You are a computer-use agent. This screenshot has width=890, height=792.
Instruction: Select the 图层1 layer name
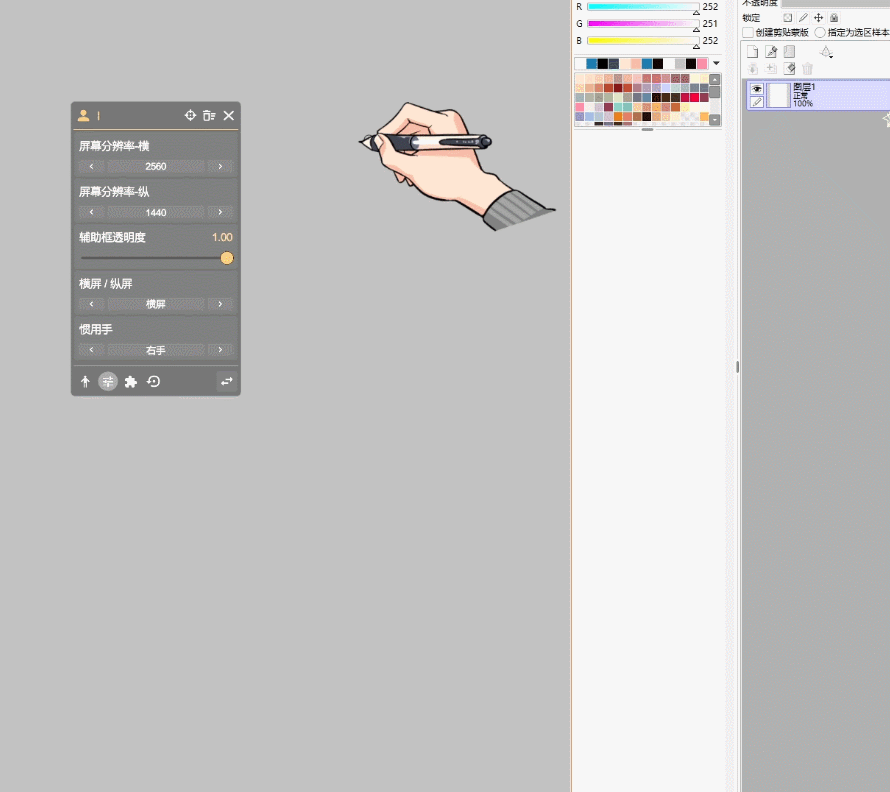pyautogui.click(x=804, y=87)
